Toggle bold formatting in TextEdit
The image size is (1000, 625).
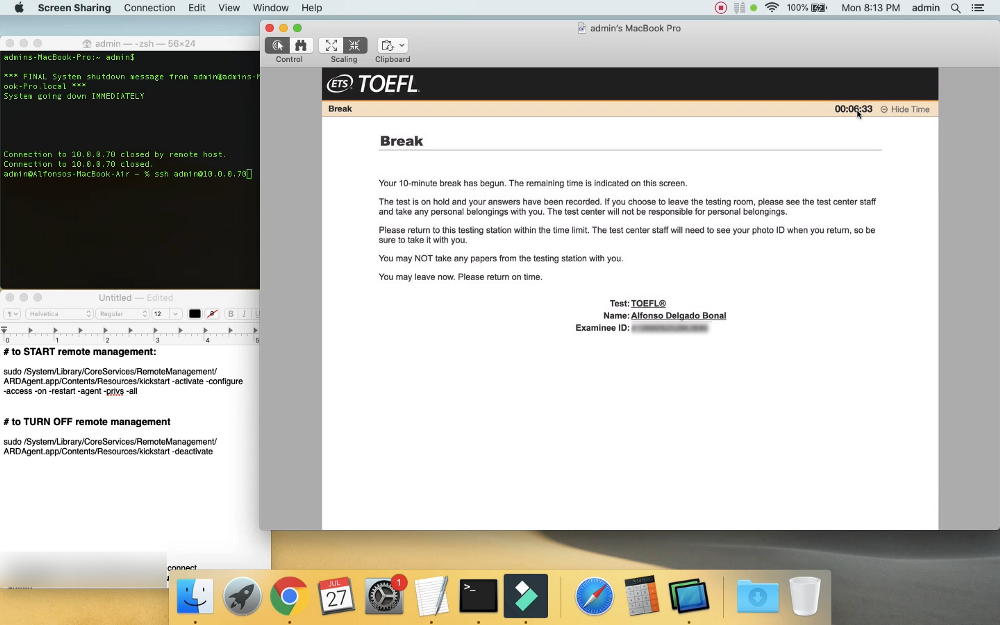pos(231,314)
